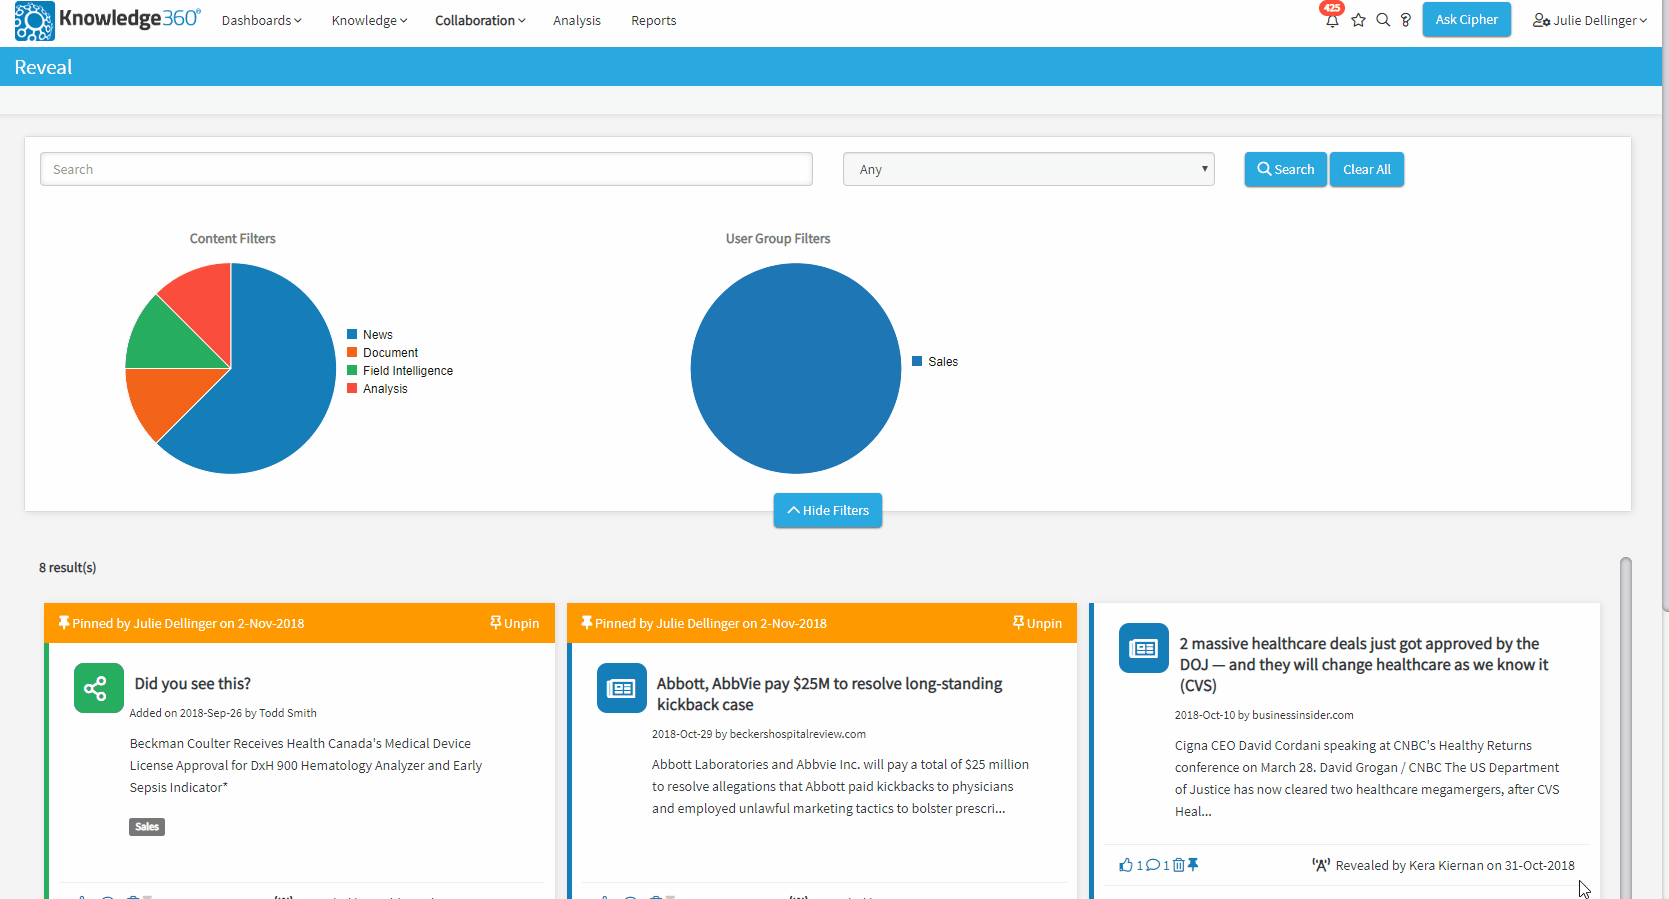This screenshot has width=1669, height=899.
Task: Open comments on the CVS healthcare article
Action: pyautogui.click(x=1153, y=865)
